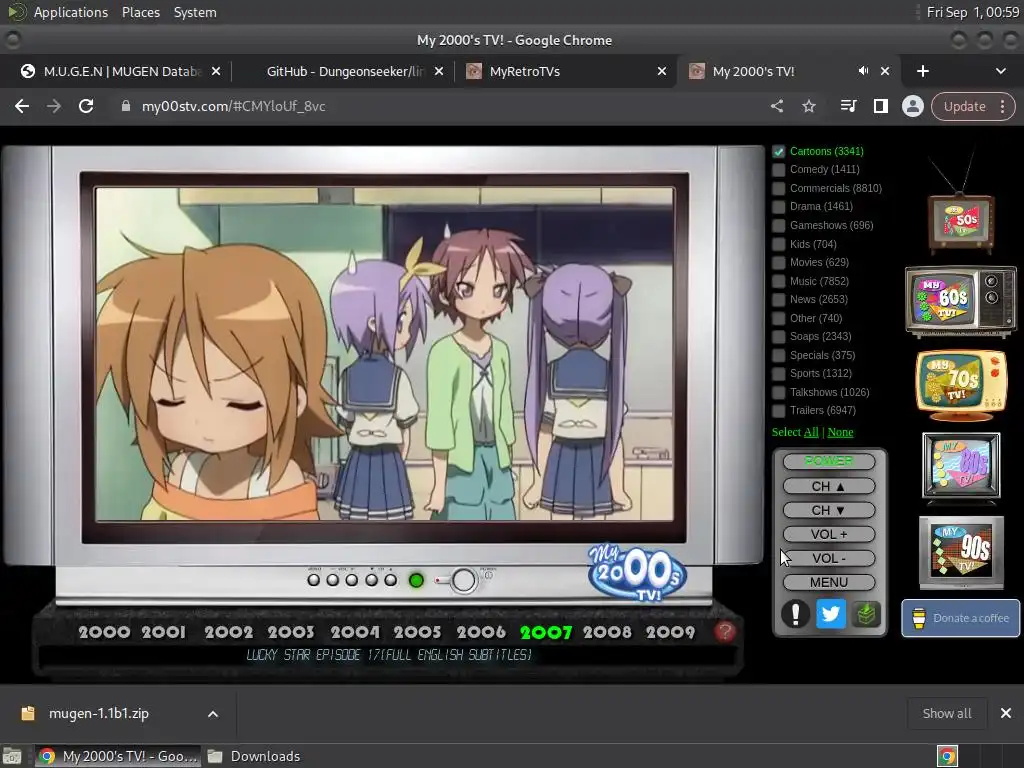The height and width of the screenshot is (768, 1024).
Task: Check the News category
Action: click(778, 300)
